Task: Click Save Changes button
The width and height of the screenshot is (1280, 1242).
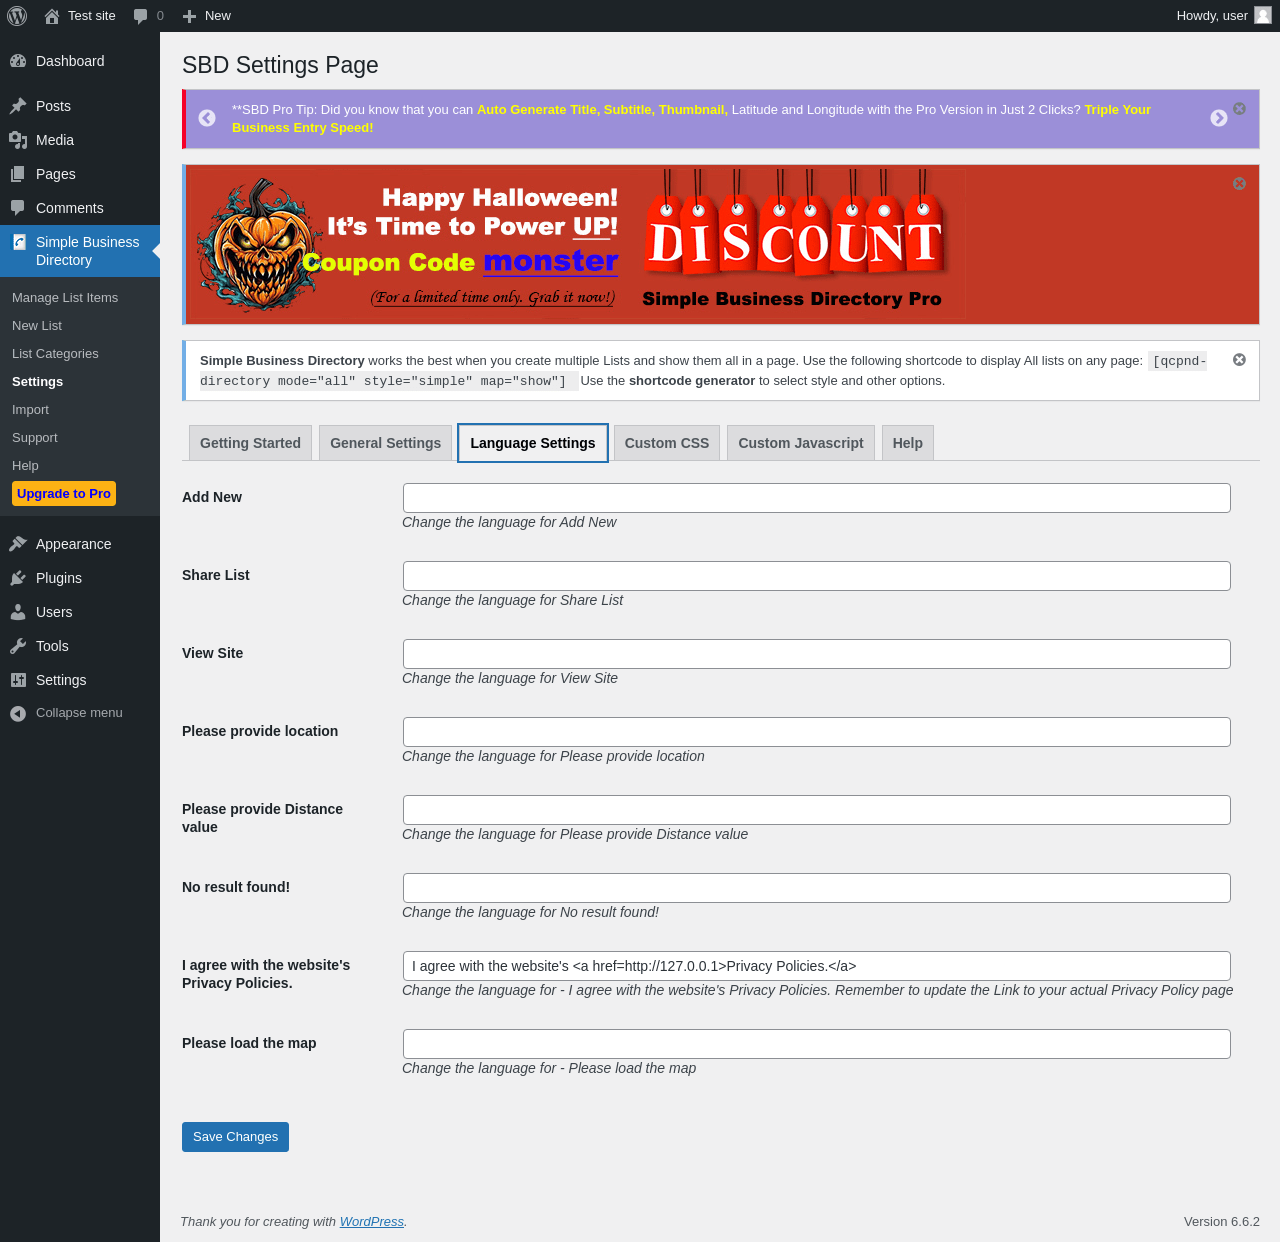Action: [x=235, y=1137]
